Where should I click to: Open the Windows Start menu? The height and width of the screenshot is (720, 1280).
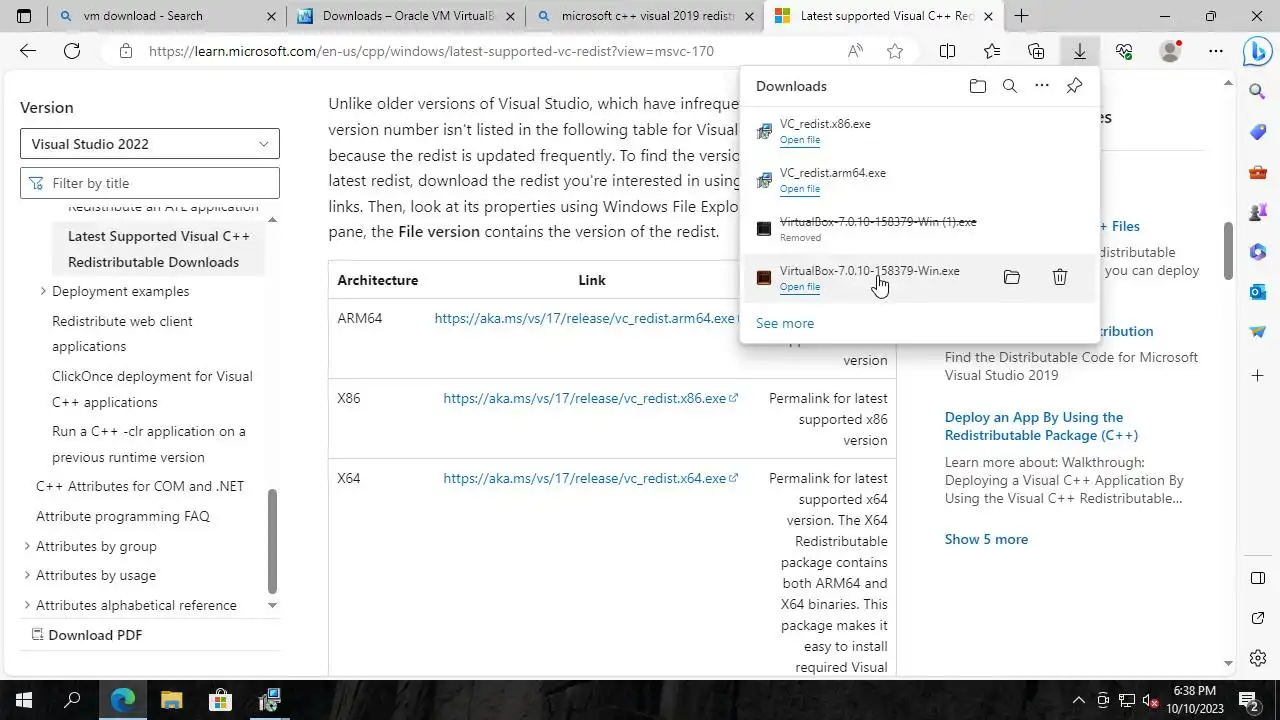[24, 699]
